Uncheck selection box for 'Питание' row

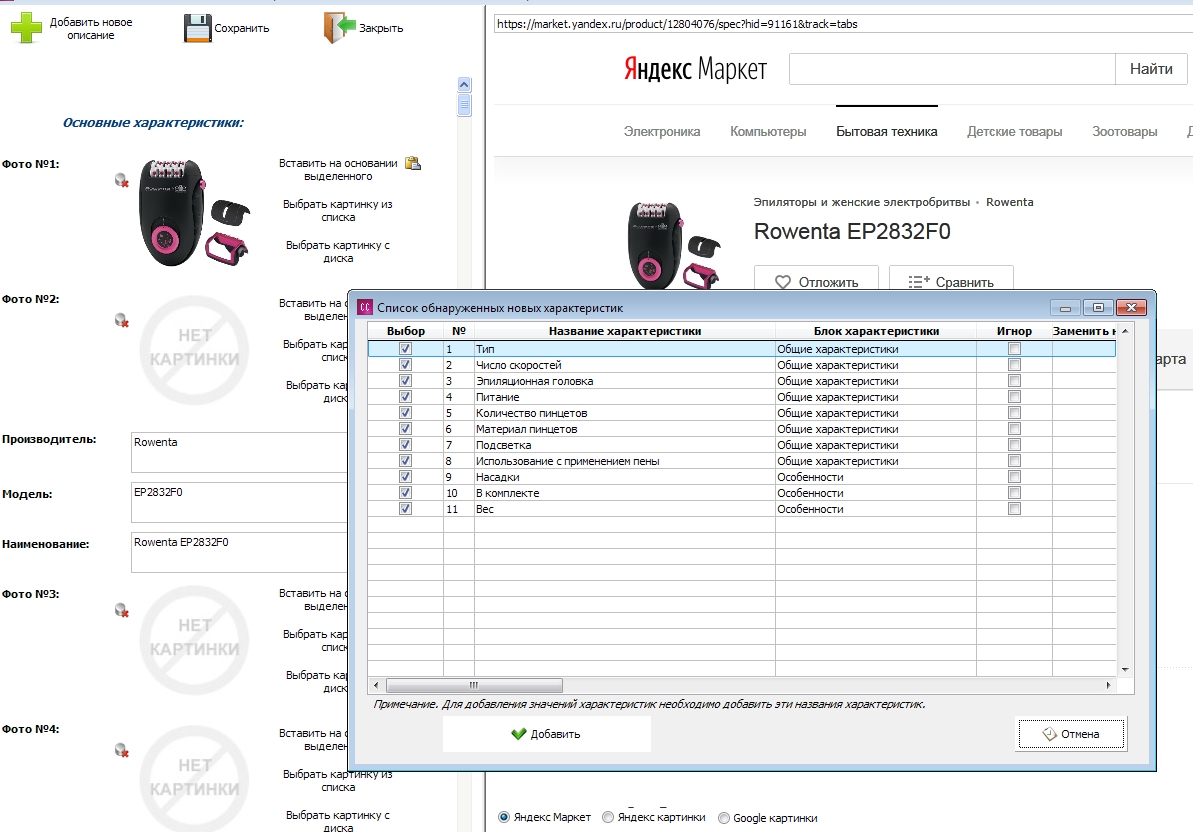(x=406, y=396)
